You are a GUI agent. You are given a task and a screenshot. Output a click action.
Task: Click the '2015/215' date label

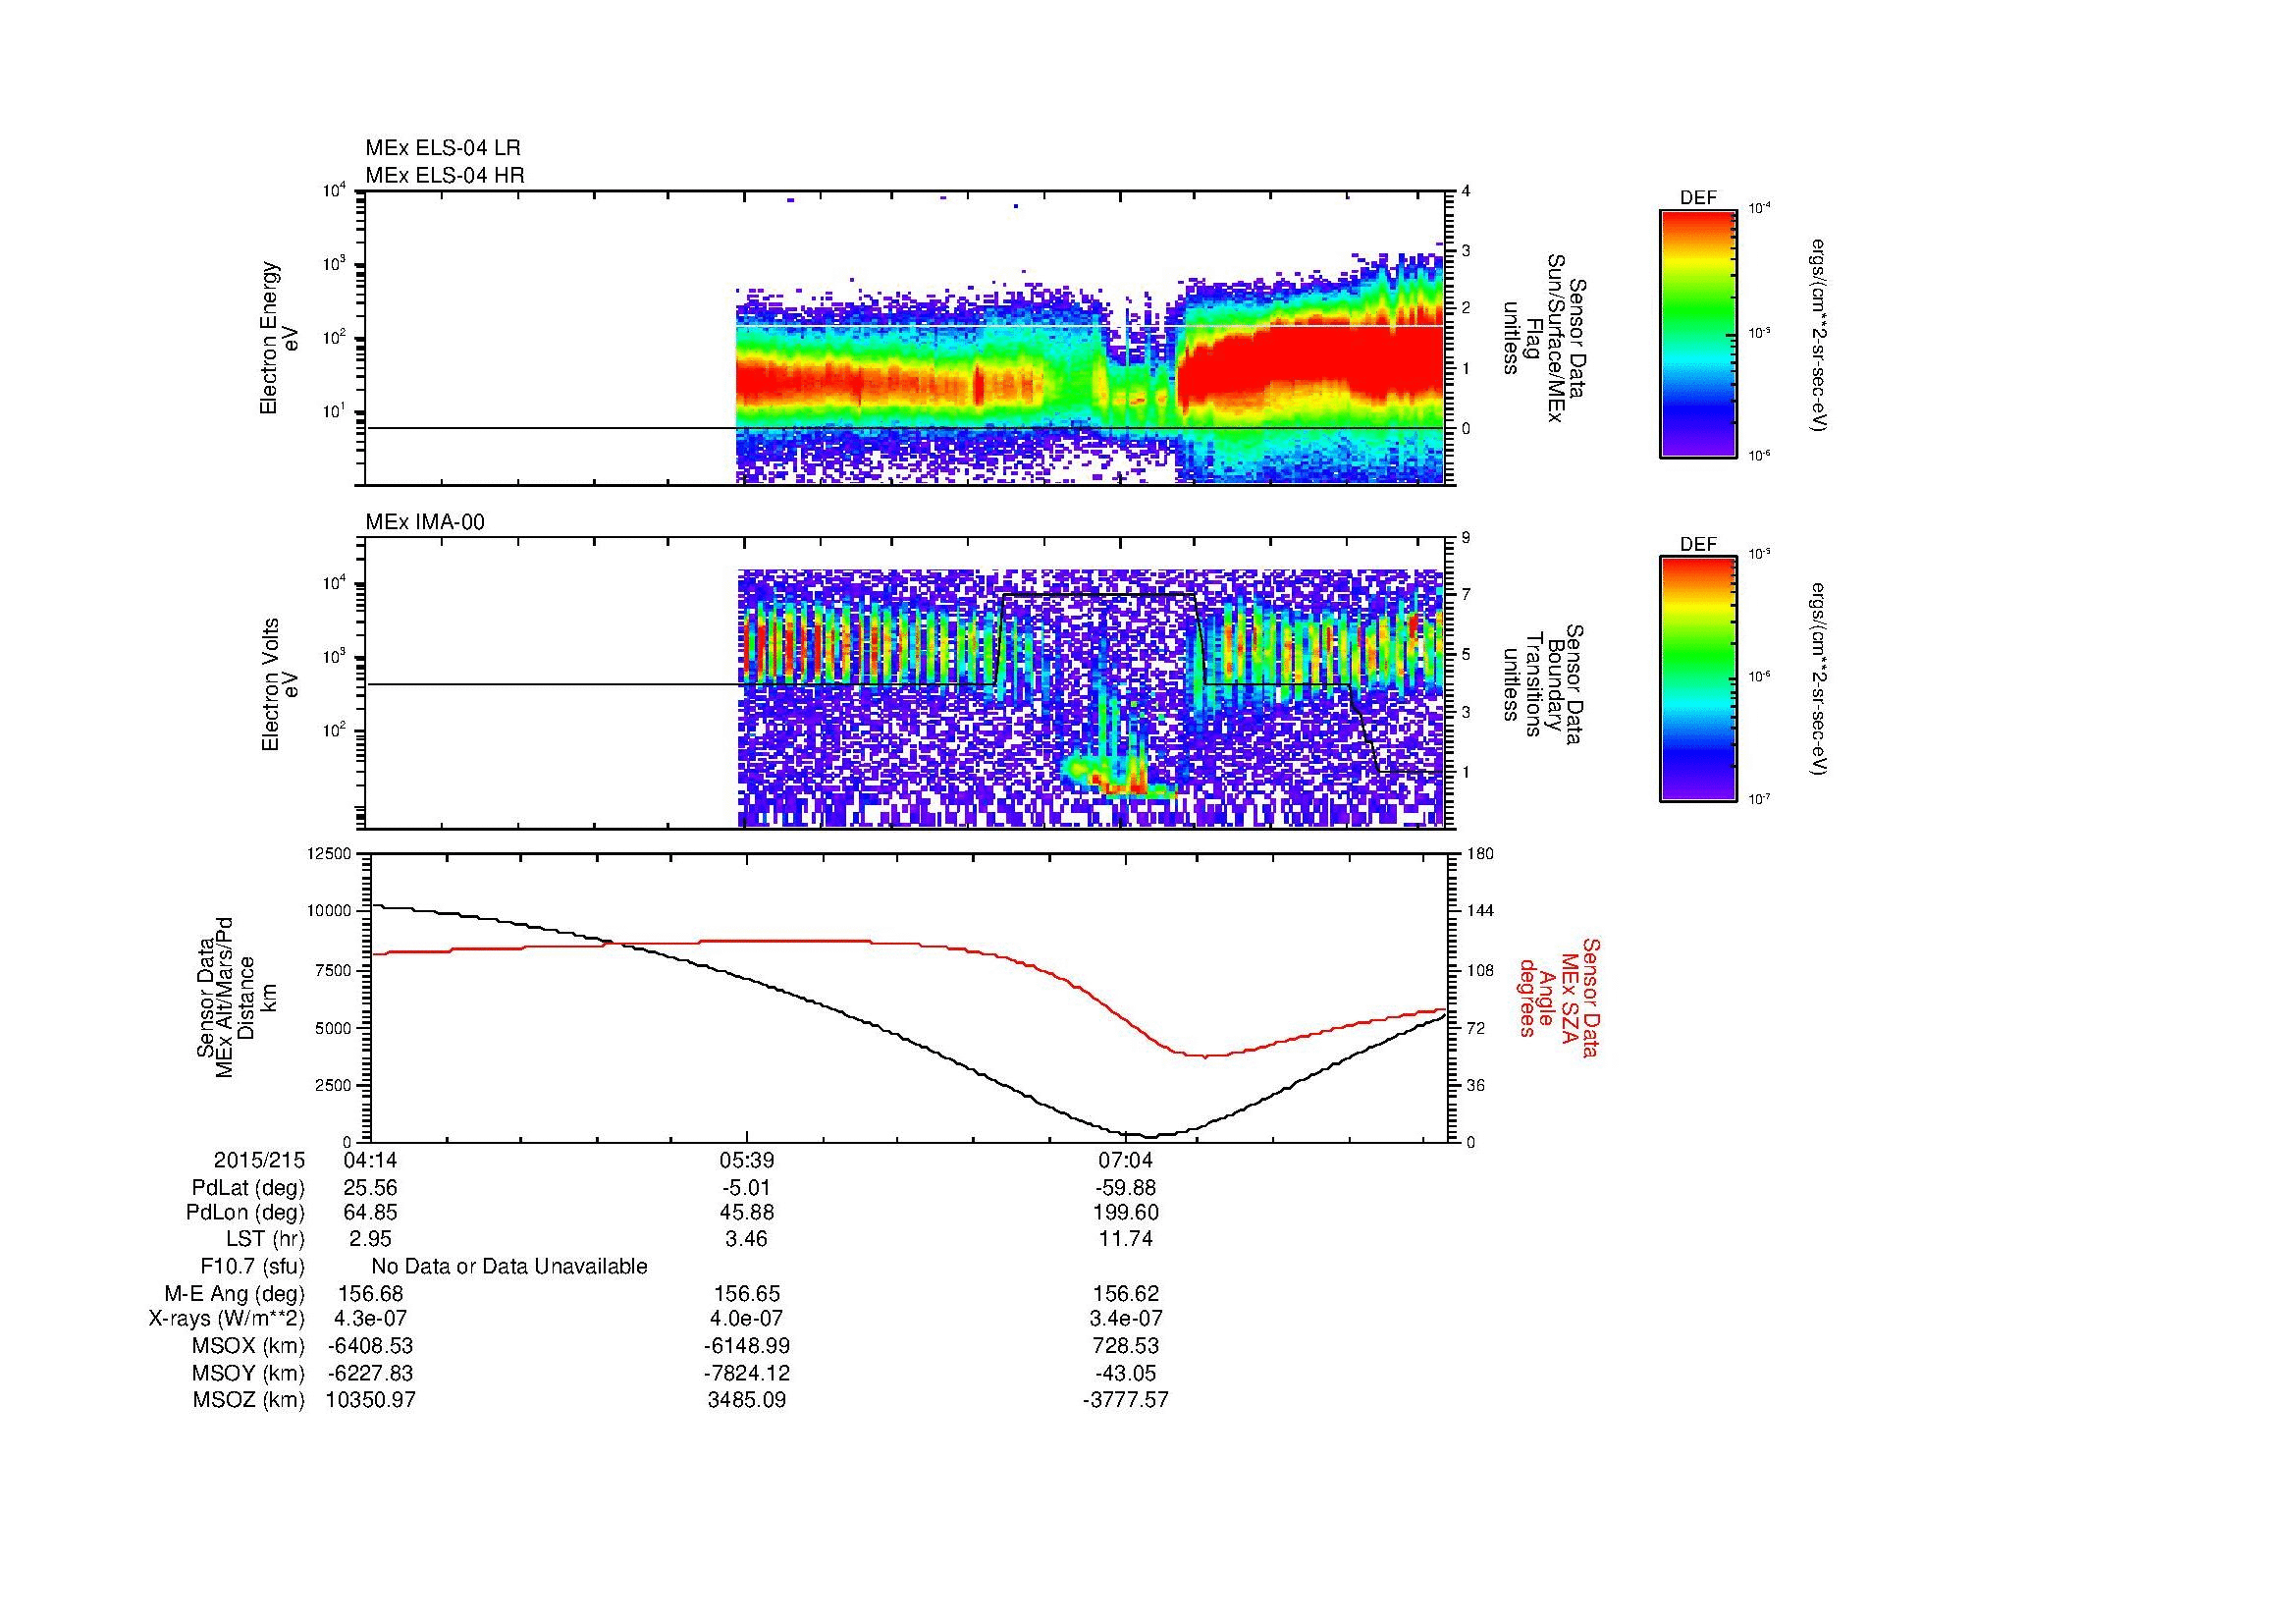coord(259,1161)
